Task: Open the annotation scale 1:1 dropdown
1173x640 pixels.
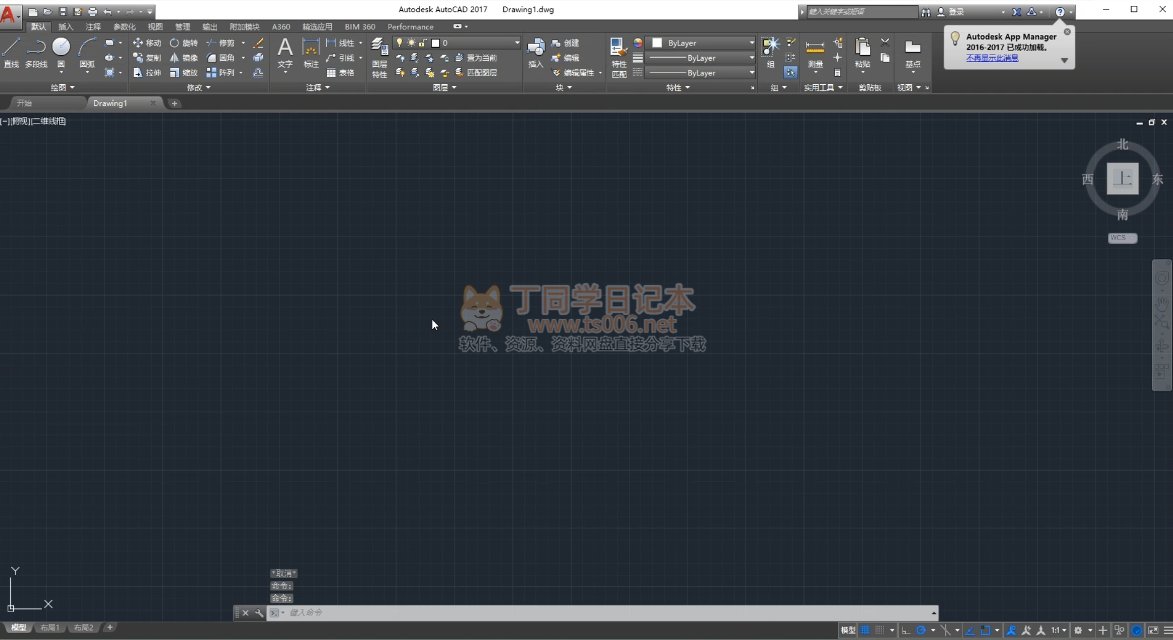Action: pos(1058,630)
